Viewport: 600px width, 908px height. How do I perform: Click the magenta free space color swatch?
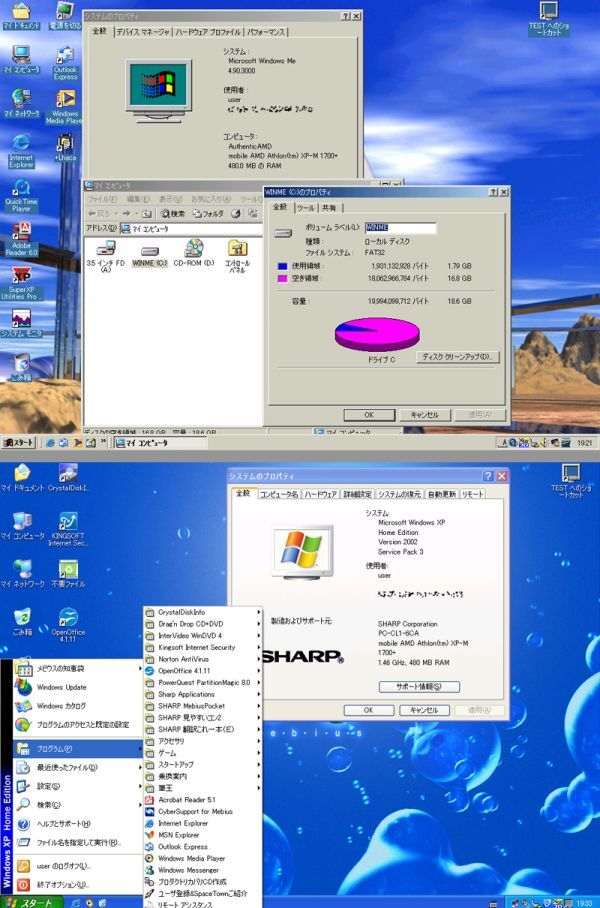[x=282, y=280]
